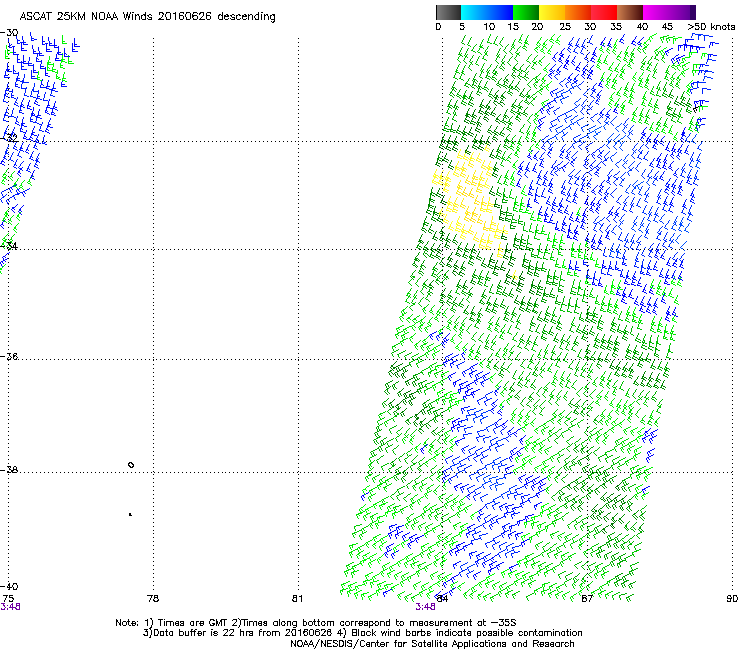Click the '0' label under the color bar
Screen dimensions: 740x650
coord(438,27)
